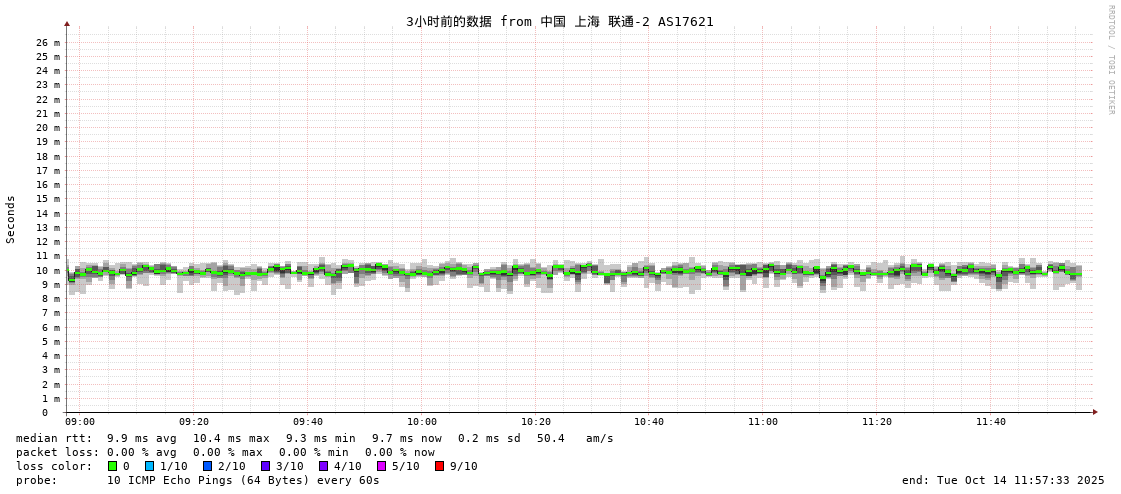The height and width of the screenshot is (494, 1121).
Task: Click the median rtt statistics line
Action: (x=315, y=438)
